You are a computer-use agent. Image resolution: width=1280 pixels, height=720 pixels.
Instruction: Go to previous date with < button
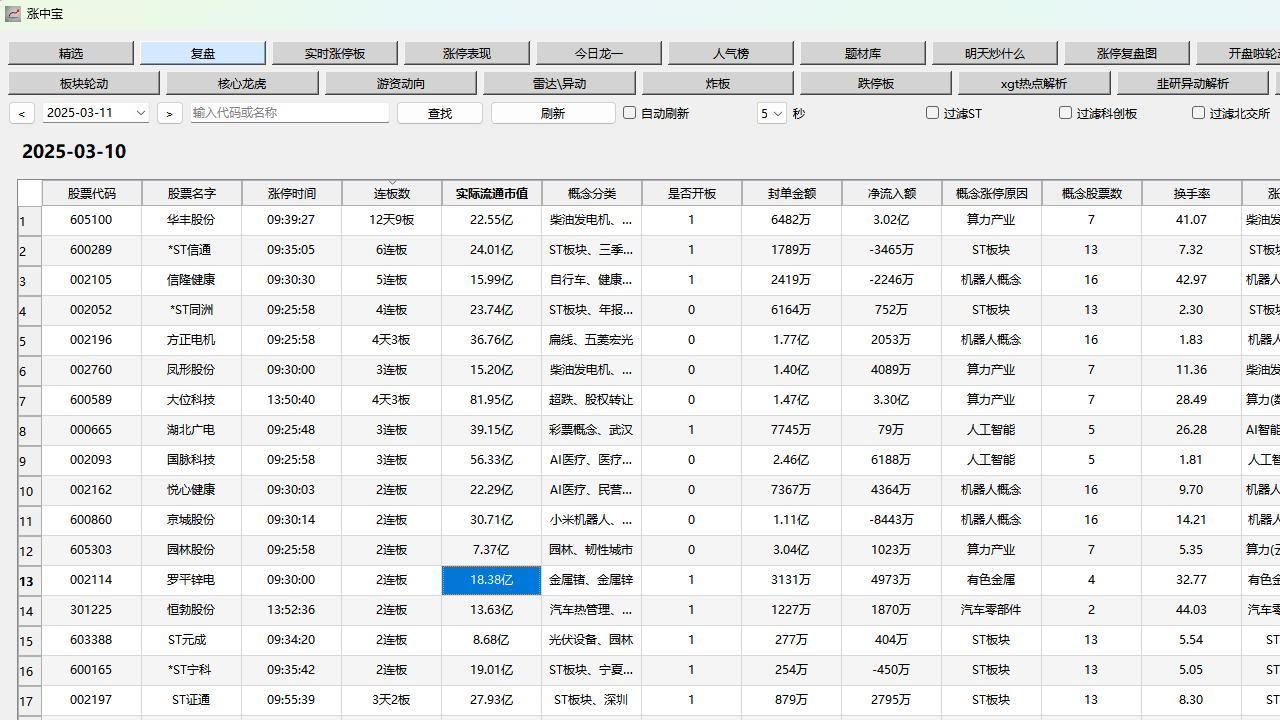coord(22,113)
